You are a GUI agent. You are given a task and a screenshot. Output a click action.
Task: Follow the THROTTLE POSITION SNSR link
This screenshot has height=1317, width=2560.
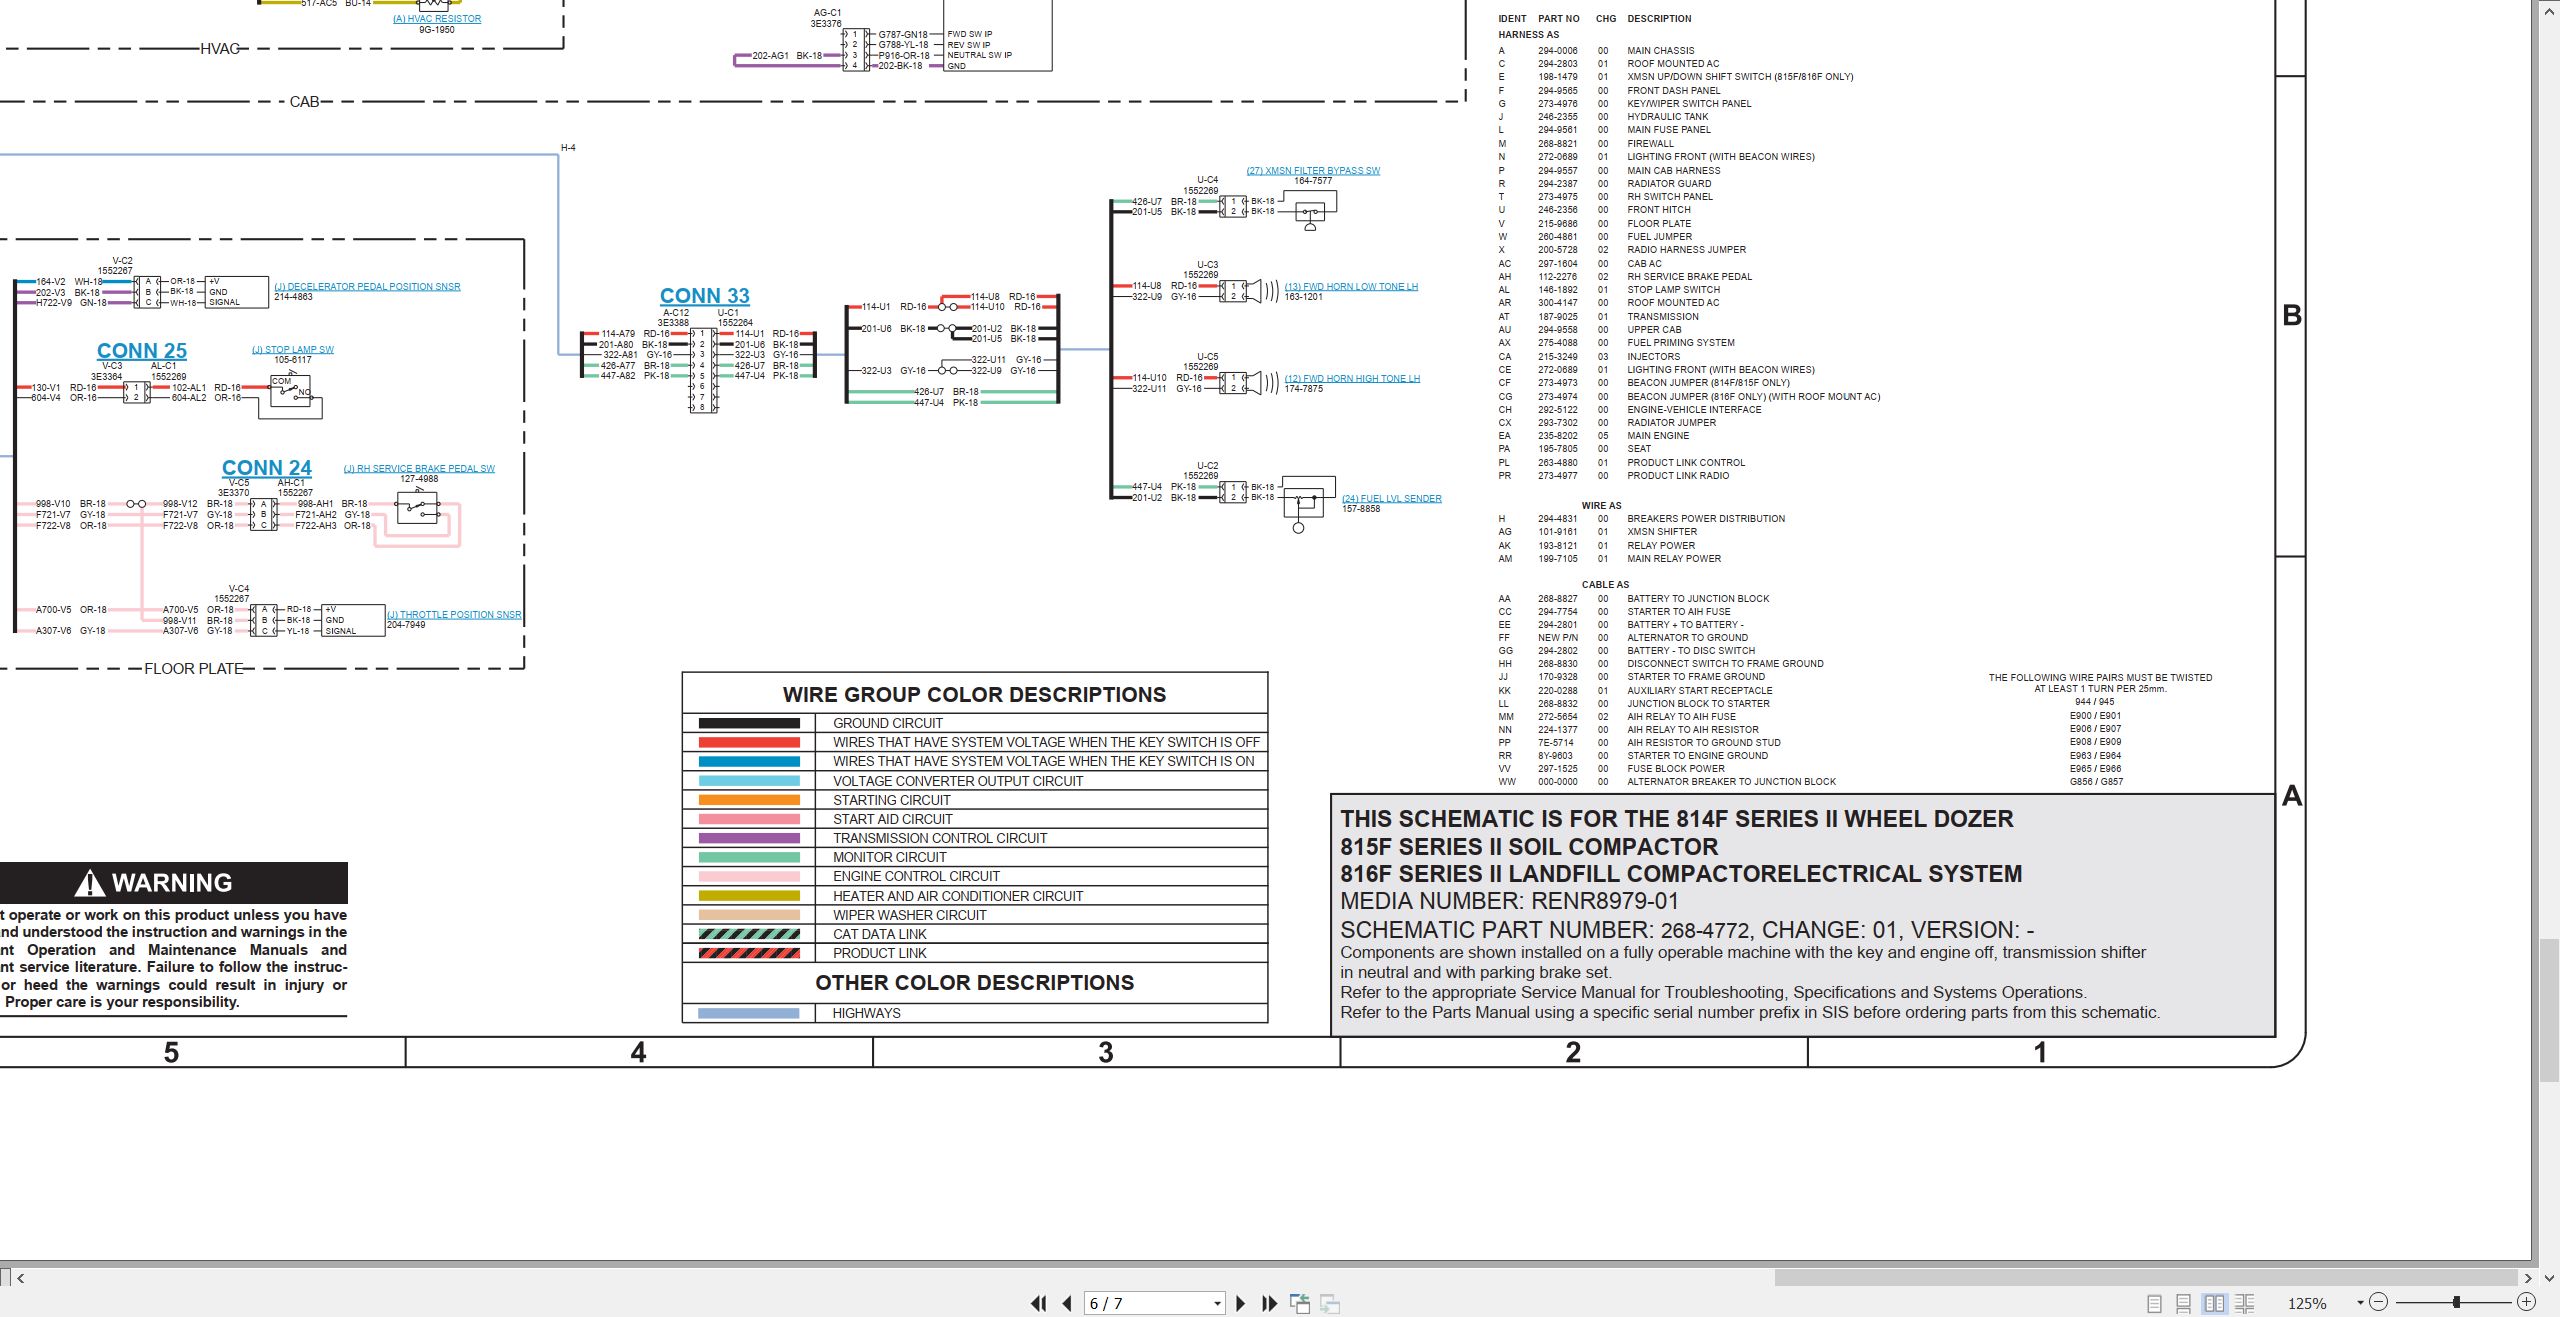click(x=454, y=615)
